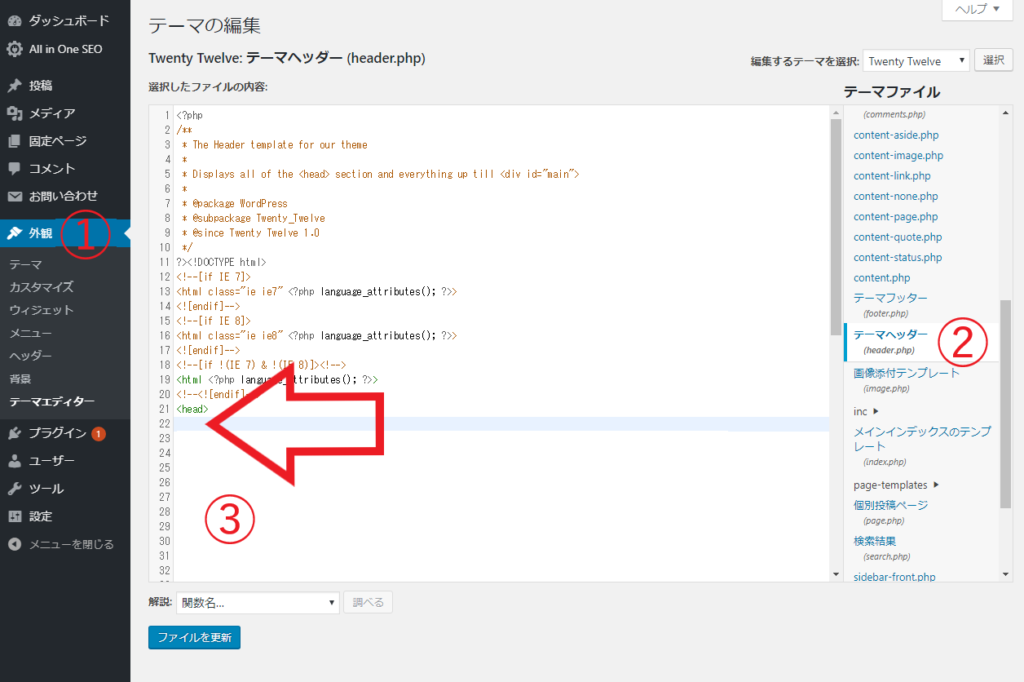This screenshot has height=682, width=1024.
Task: Expand the inc folder
Action: tap(866, 412)
